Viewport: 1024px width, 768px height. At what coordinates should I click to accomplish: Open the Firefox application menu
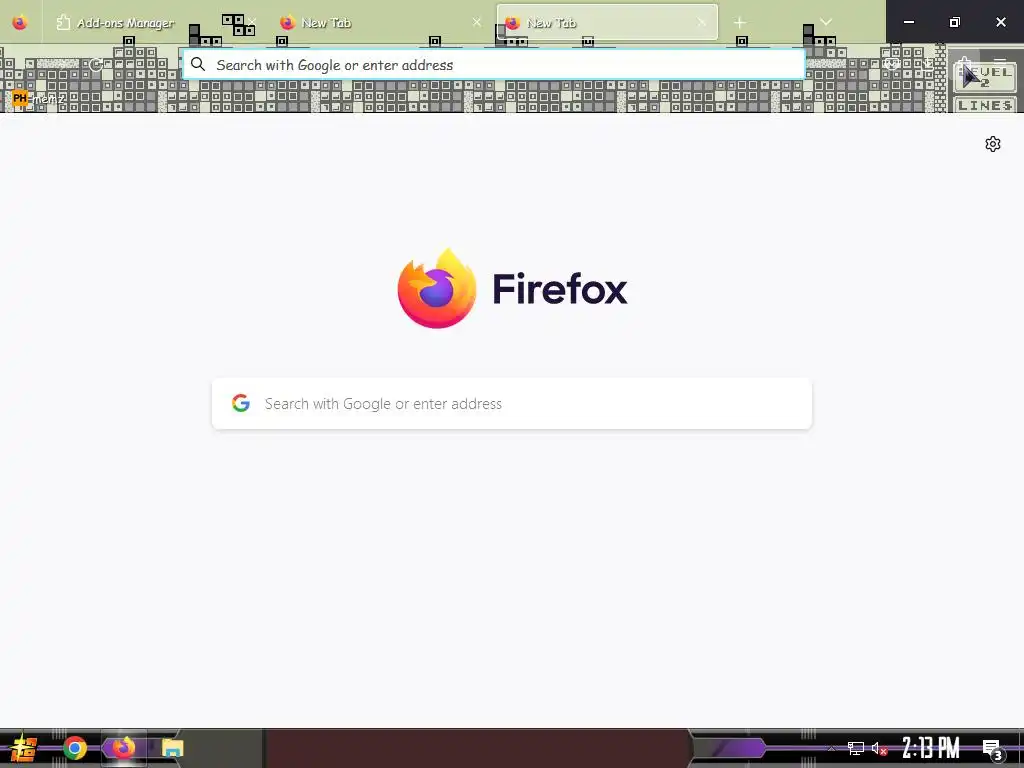pyautogui.click(x=999, y=64)
